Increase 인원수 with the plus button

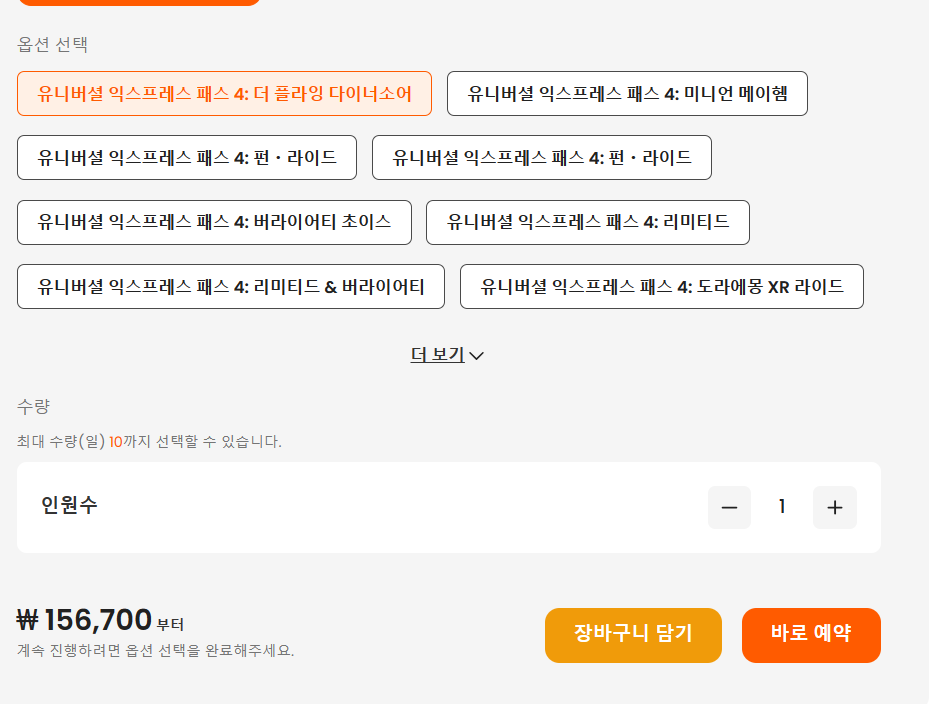coord(835,508)
